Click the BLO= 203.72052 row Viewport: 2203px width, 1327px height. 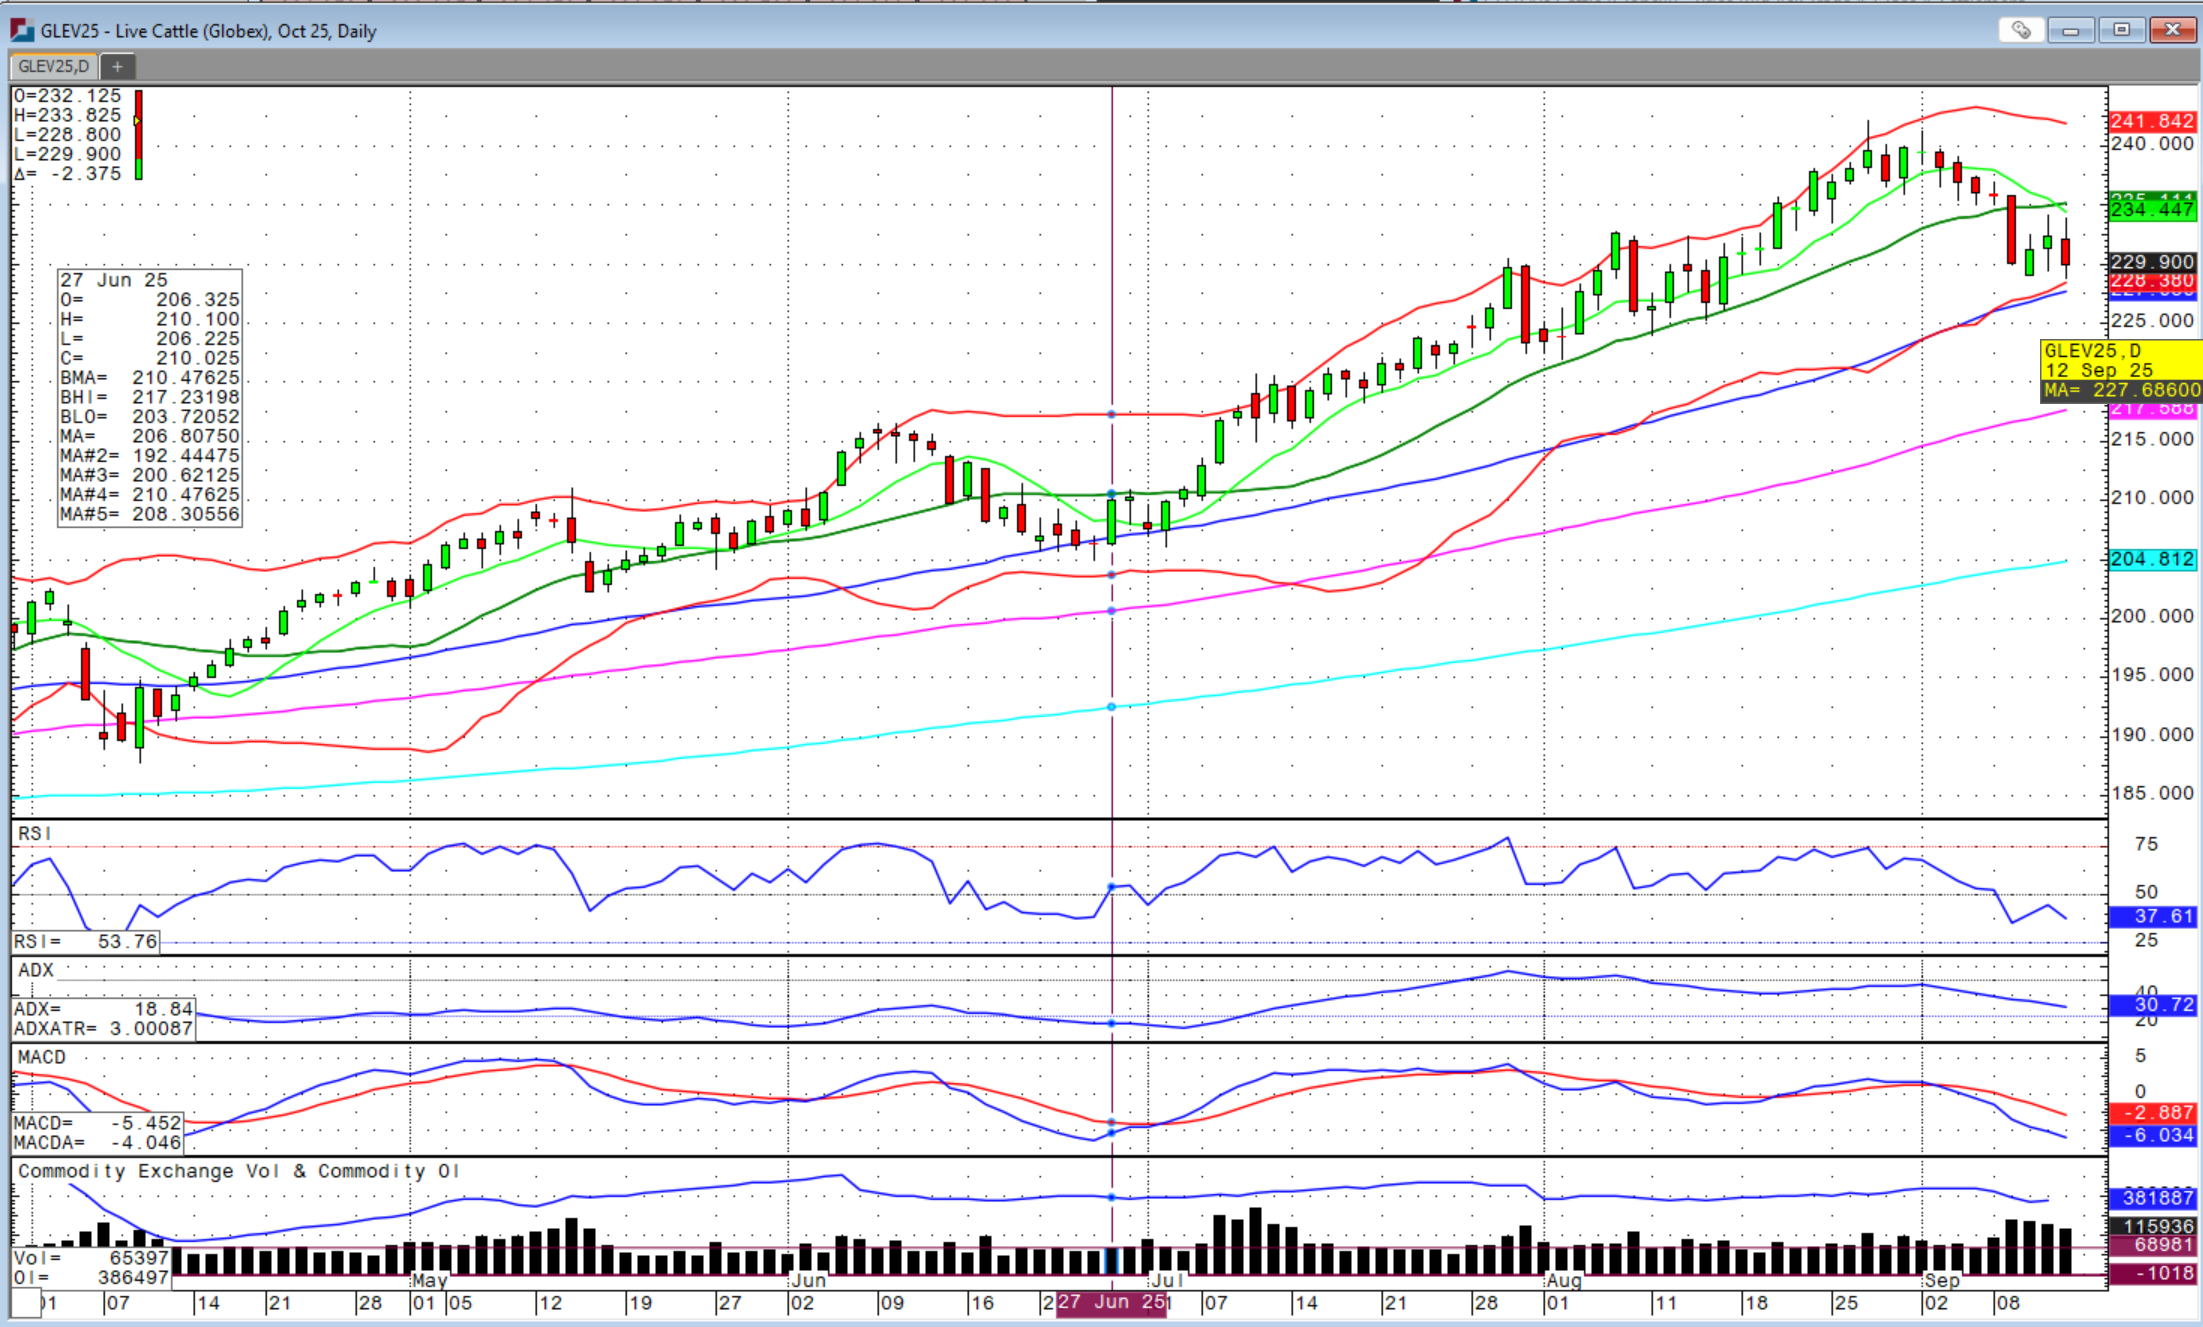point(150,416)
